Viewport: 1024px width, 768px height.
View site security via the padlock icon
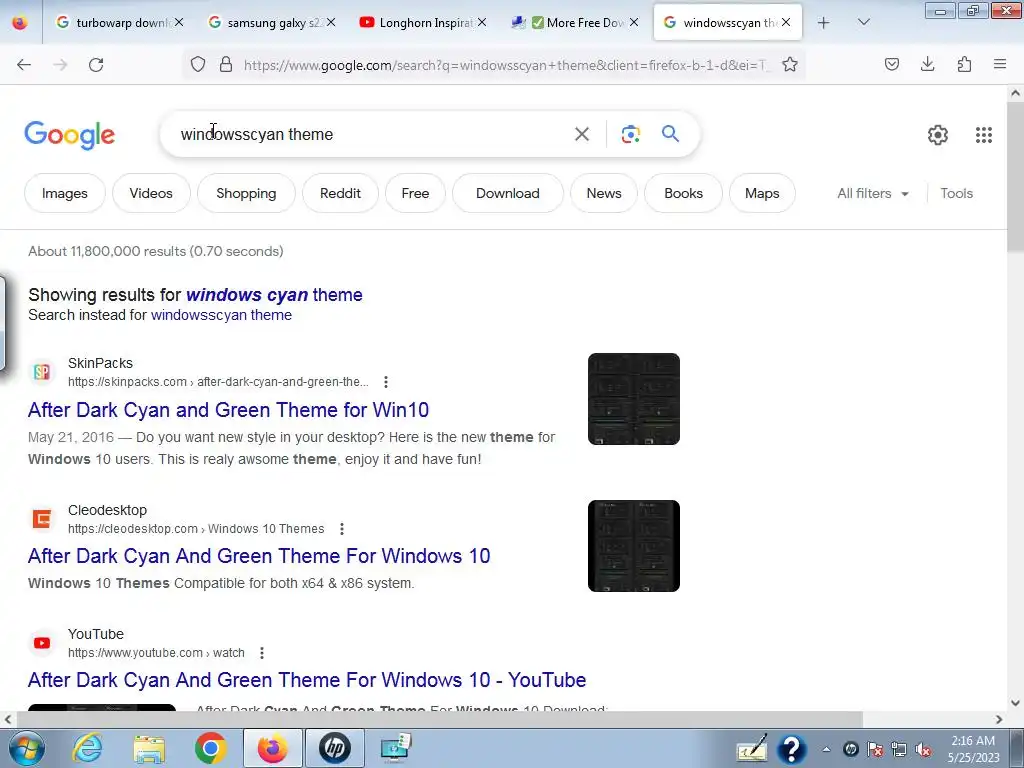226,64
